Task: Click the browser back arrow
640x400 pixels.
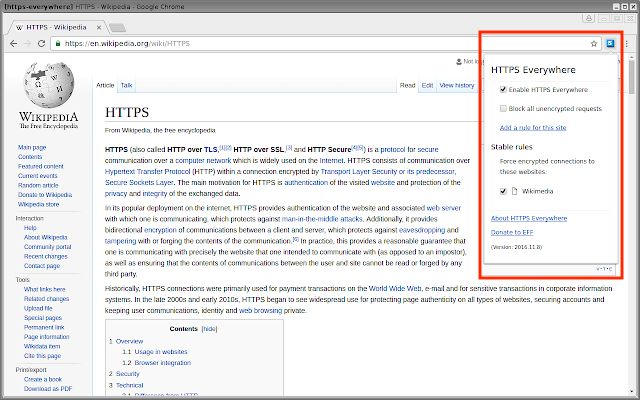Action: (x=12, y=44)
